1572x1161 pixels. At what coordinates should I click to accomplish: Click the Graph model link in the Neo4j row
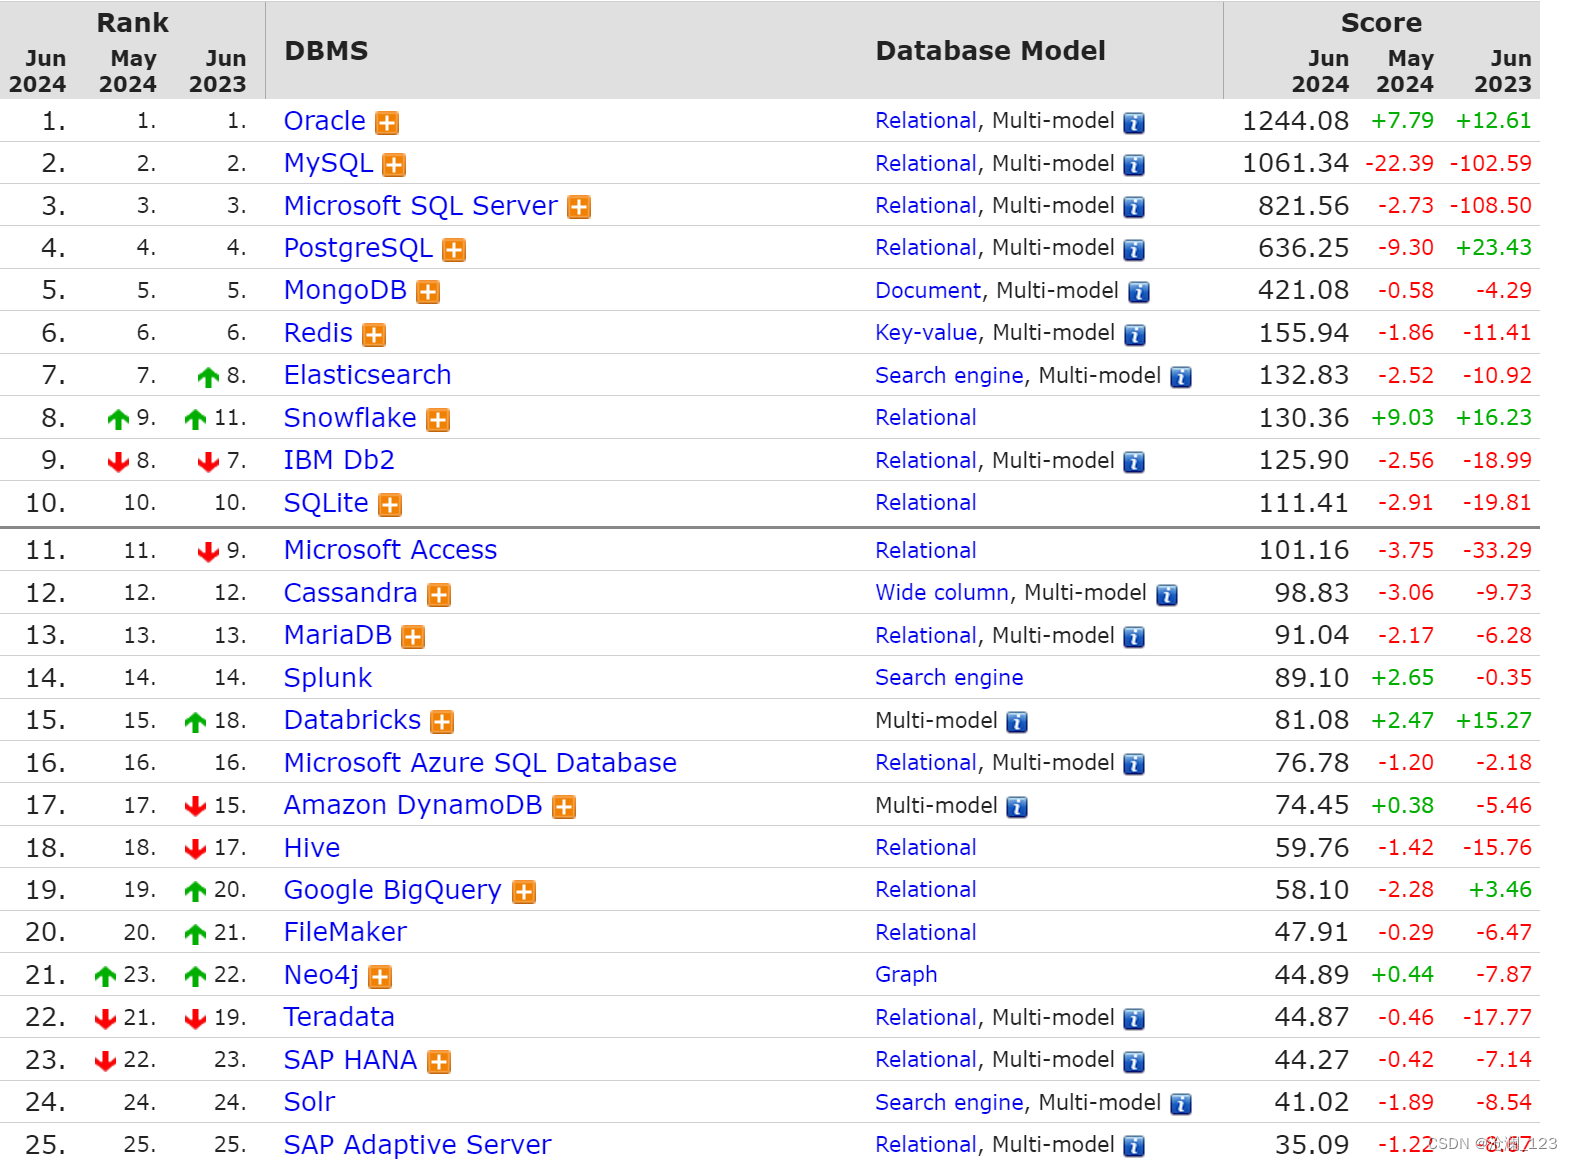[906, 975]
